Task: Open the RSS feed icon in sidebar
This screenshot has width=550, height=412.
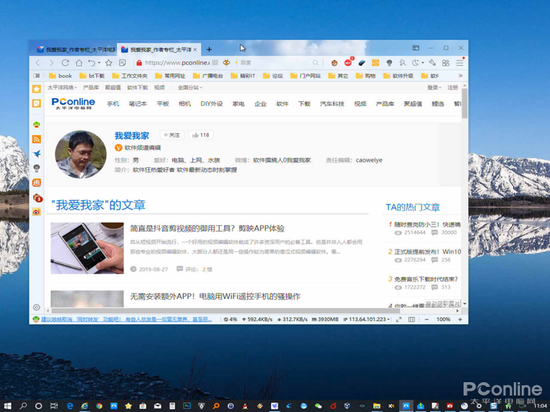Action: (36, 139)
